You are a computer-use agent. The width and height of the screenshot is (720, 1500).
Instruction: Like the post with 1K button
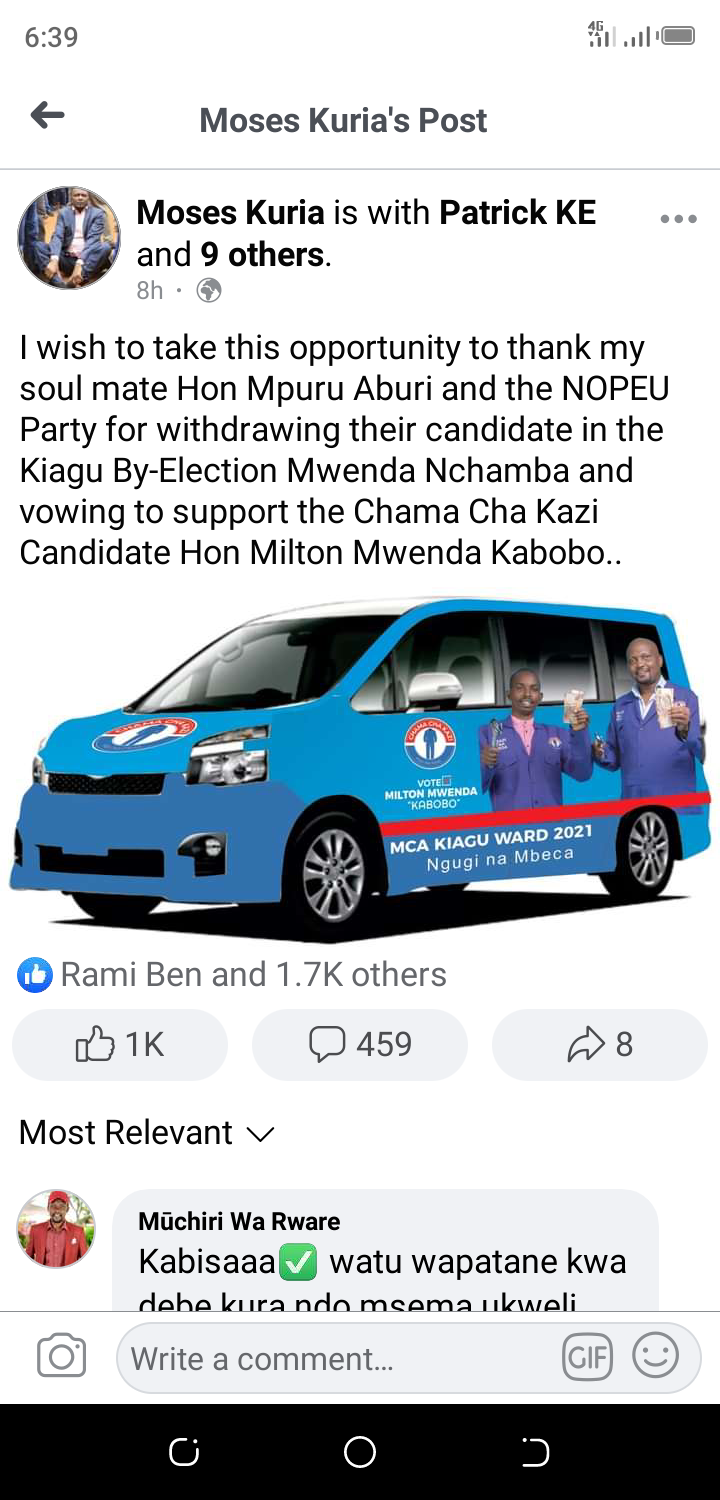click(120, 1045)
